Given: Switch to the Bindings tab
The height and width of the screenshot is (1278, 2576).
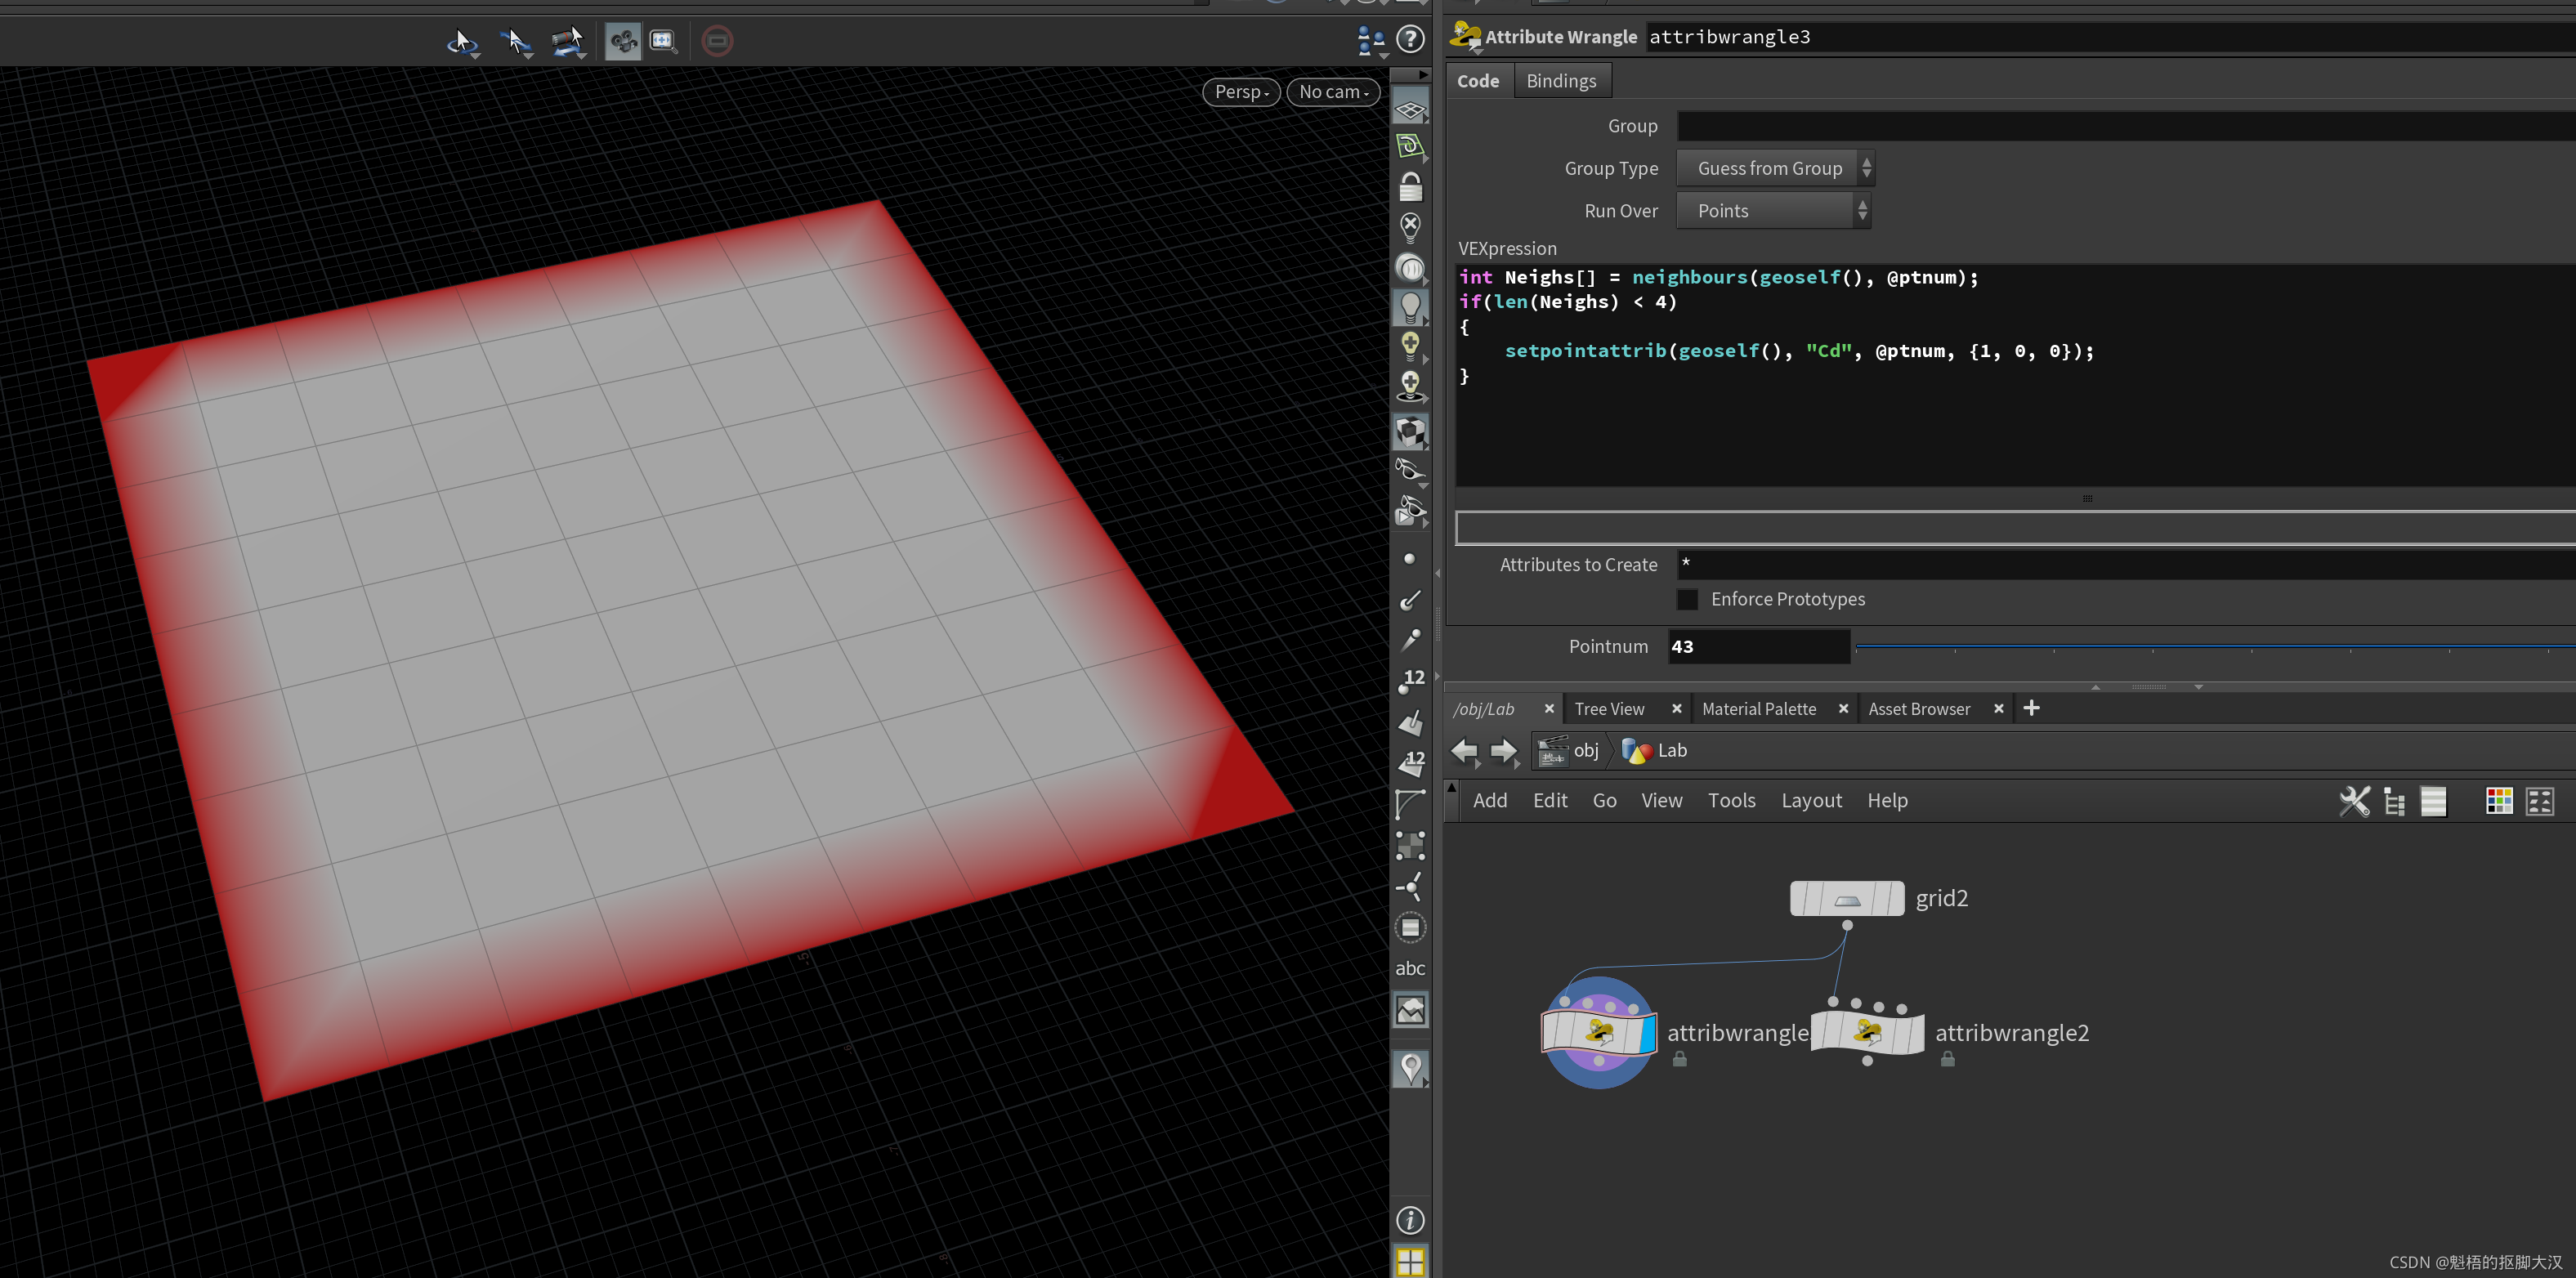Looking at the screenshot, I should pyautogui.click(x=1560, y=81).
